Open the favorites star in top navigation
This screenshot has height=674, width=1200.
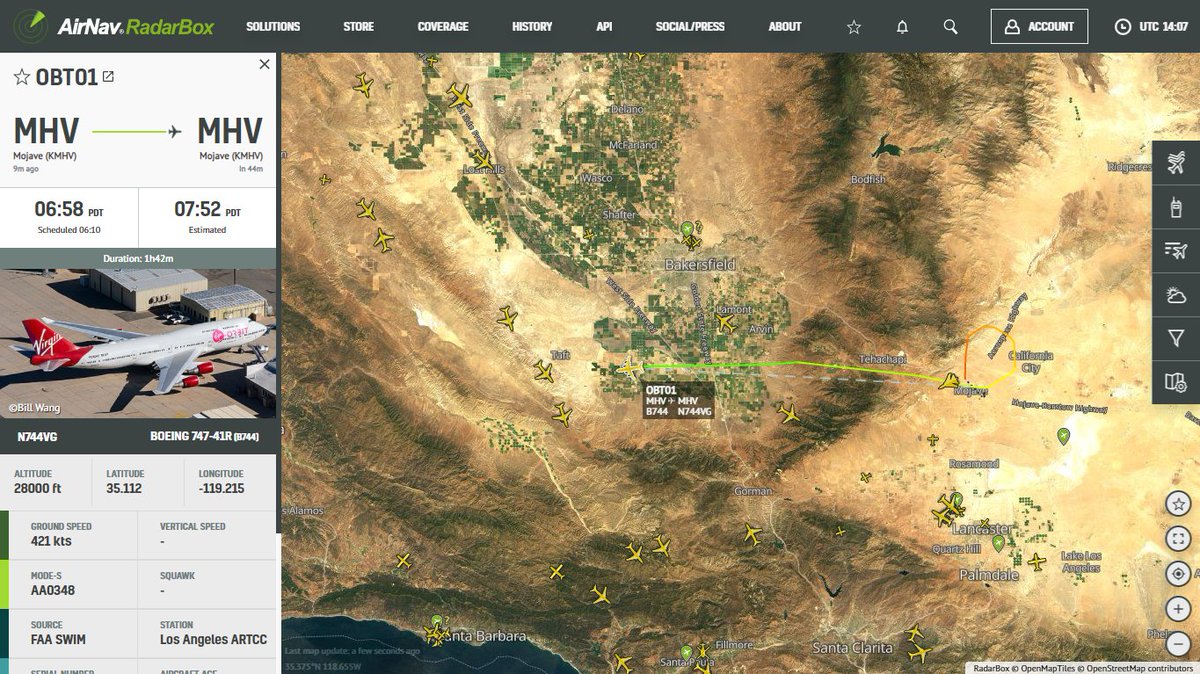tap(854, 27)
